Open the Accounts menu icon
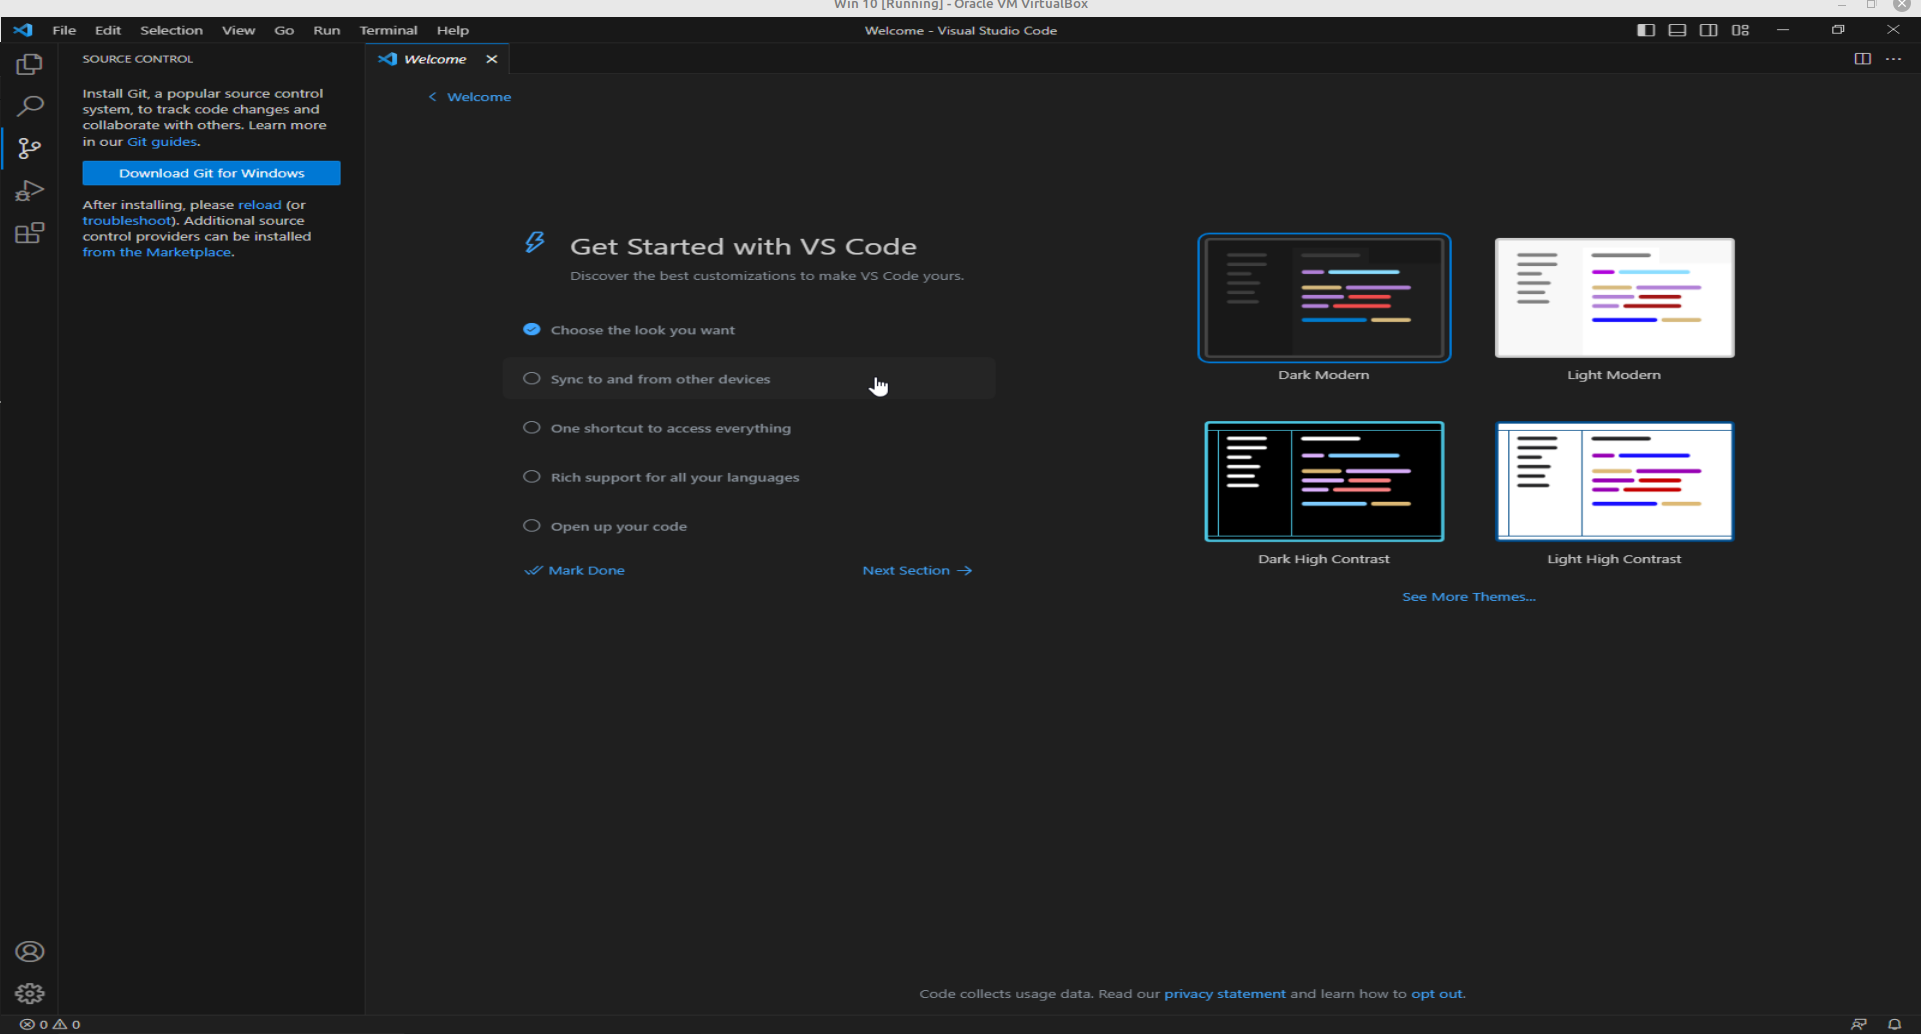This screenshot has height=1034, width=1921. 30,951
